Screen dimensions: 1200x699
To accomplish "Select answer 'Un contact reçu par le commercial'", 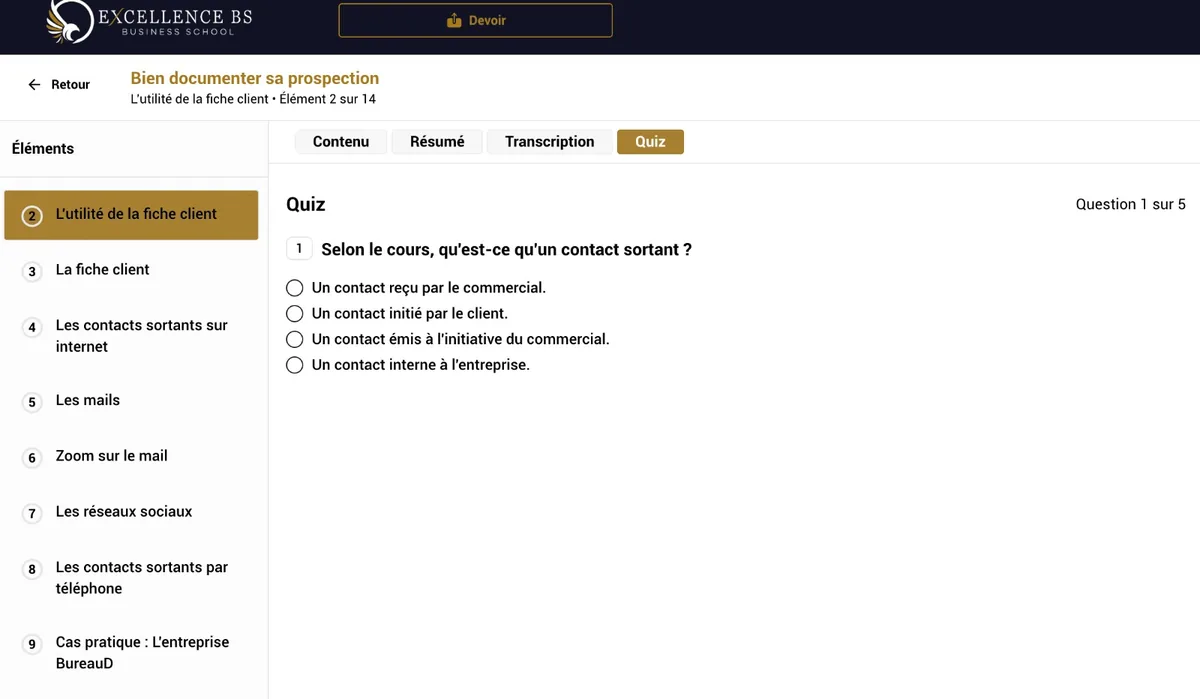I will click(294, 288).
